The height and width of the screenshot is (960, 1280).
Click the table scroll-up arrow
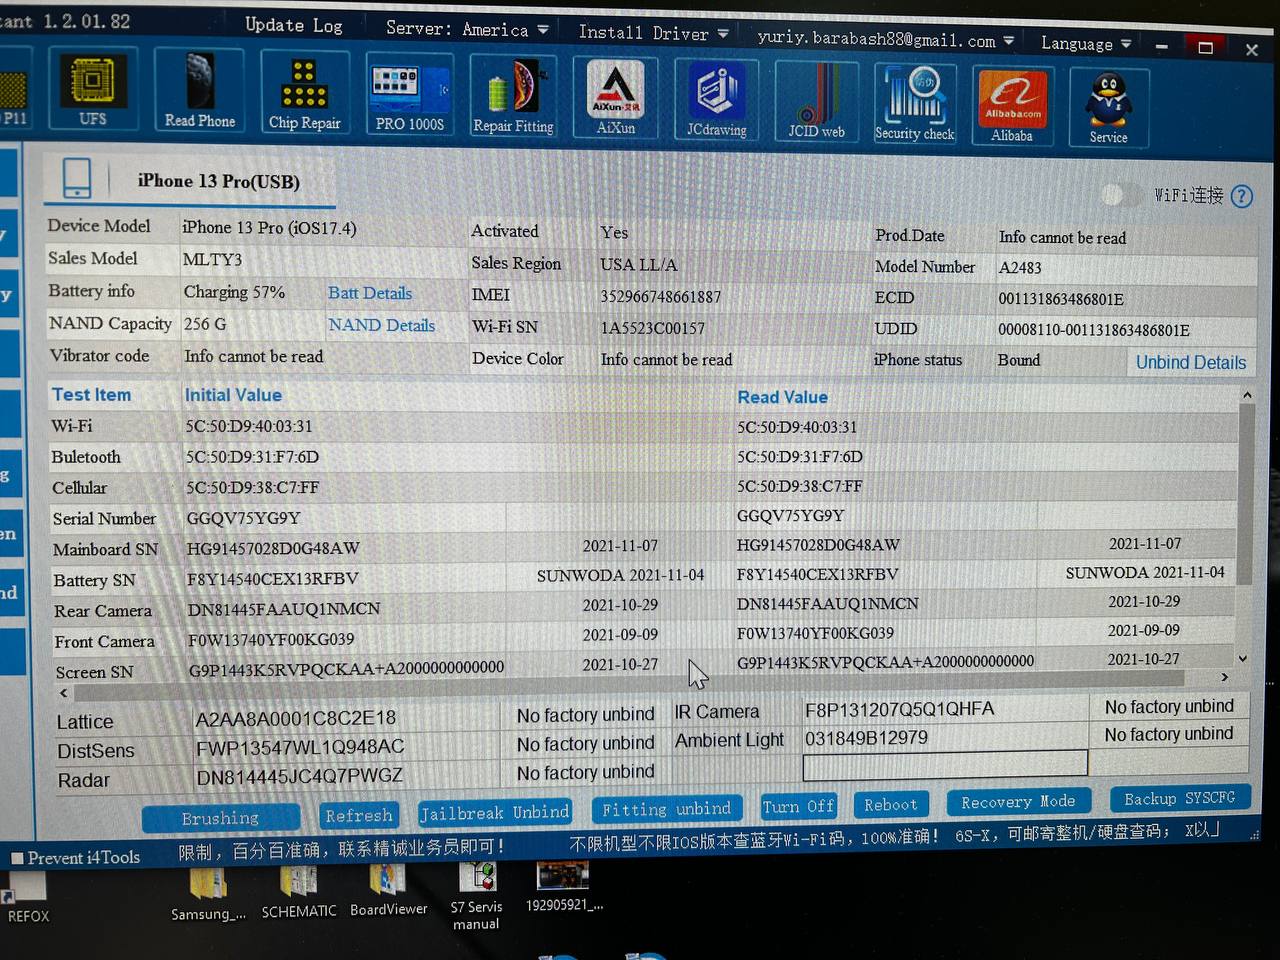(1247, 396)
